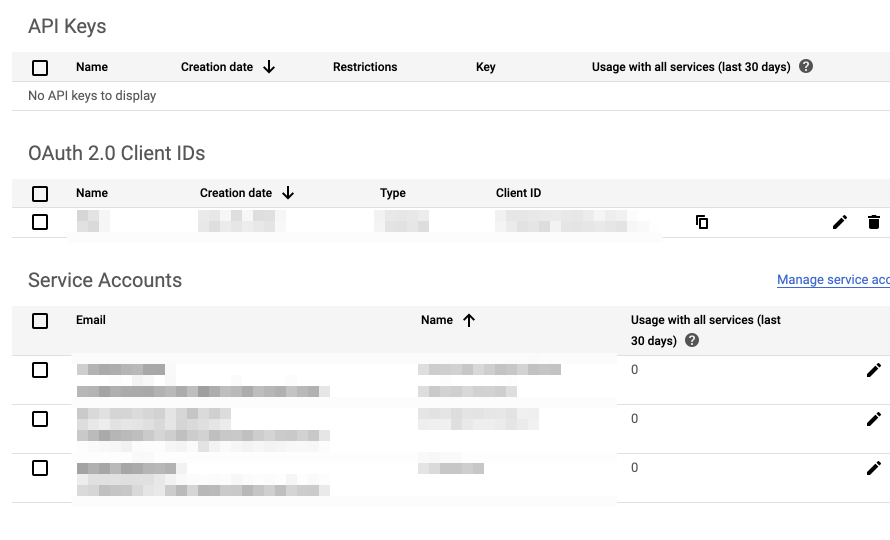
Task: Tick the third service account checkbox
Action: coord(40,468)
